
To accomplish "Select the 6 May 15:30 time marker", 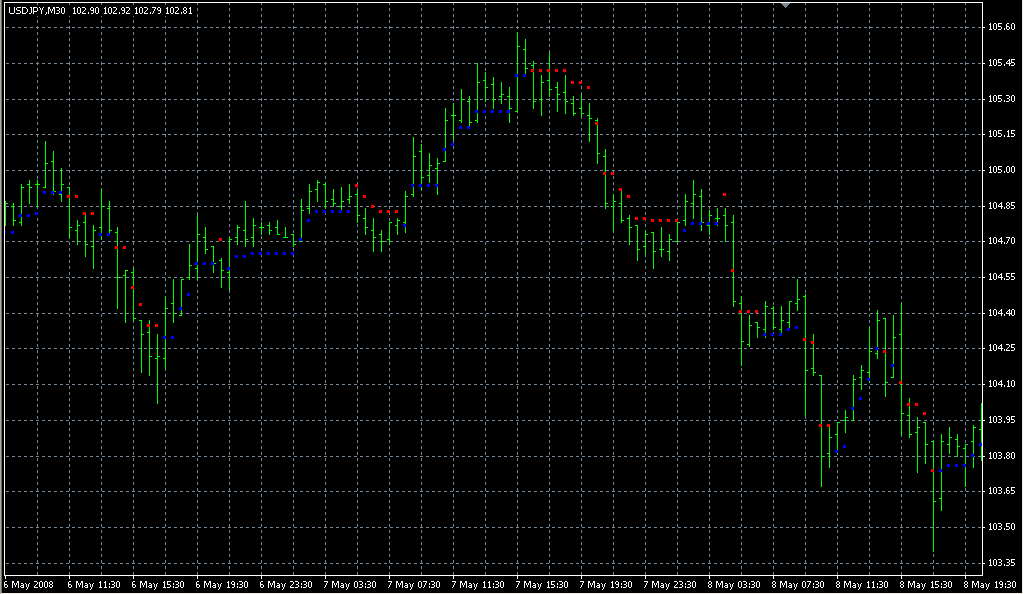I will click(x=158, y=584).
